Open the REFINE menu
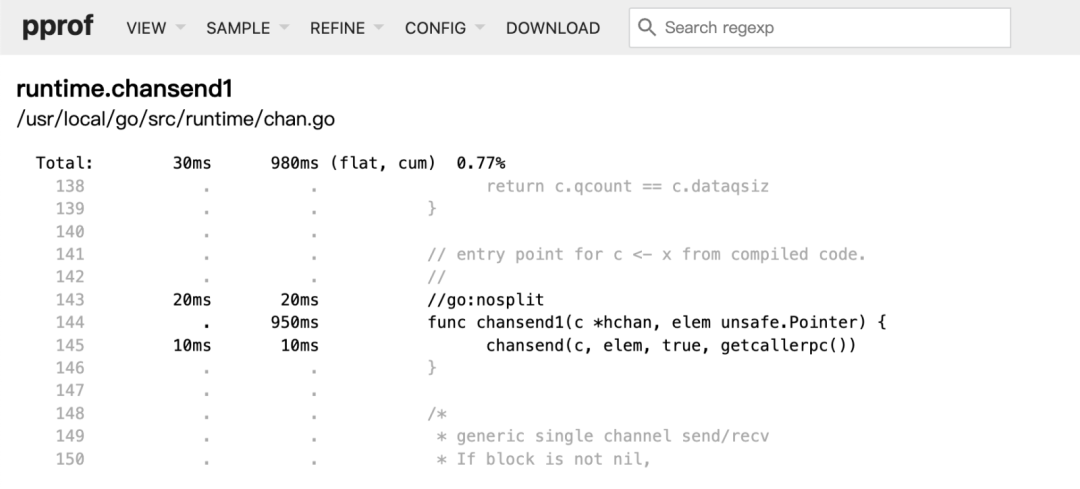 (x=346, y=28)
